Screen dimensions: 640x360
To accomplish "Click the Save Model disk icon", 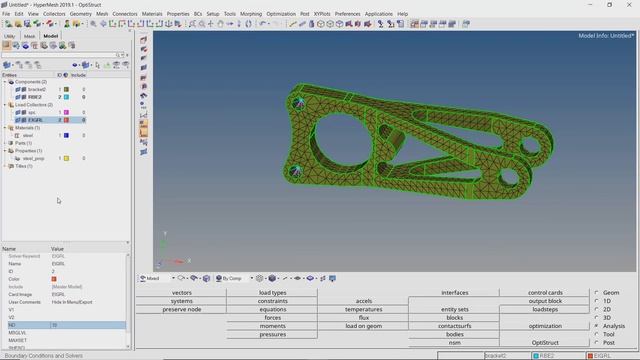I will (x=27, y=24).
